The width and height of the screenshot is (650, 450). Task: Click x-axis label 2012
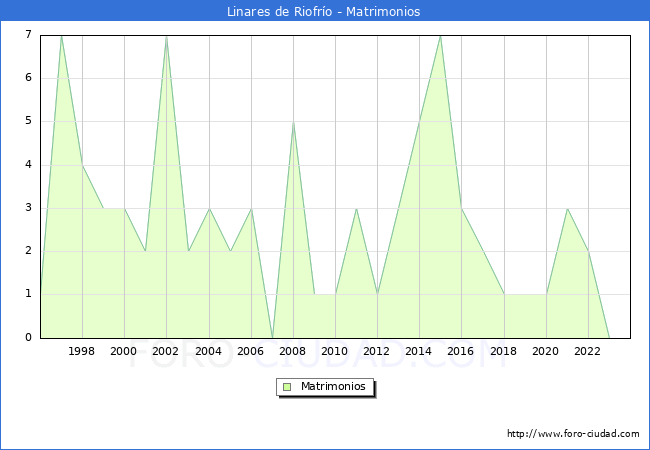[376, 351]
